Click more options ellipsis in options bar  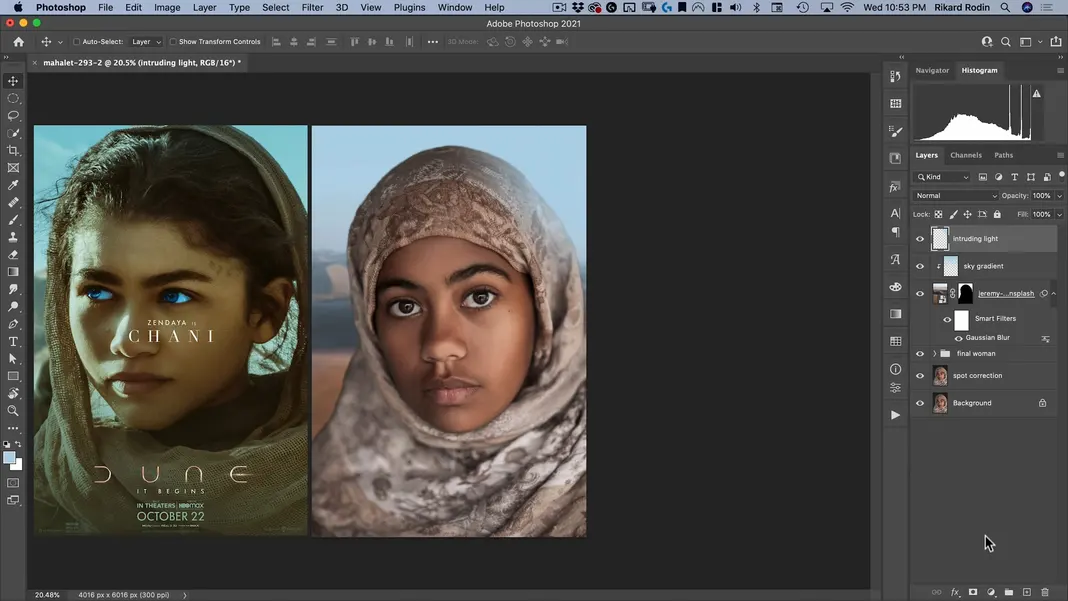tap(433, 42)
